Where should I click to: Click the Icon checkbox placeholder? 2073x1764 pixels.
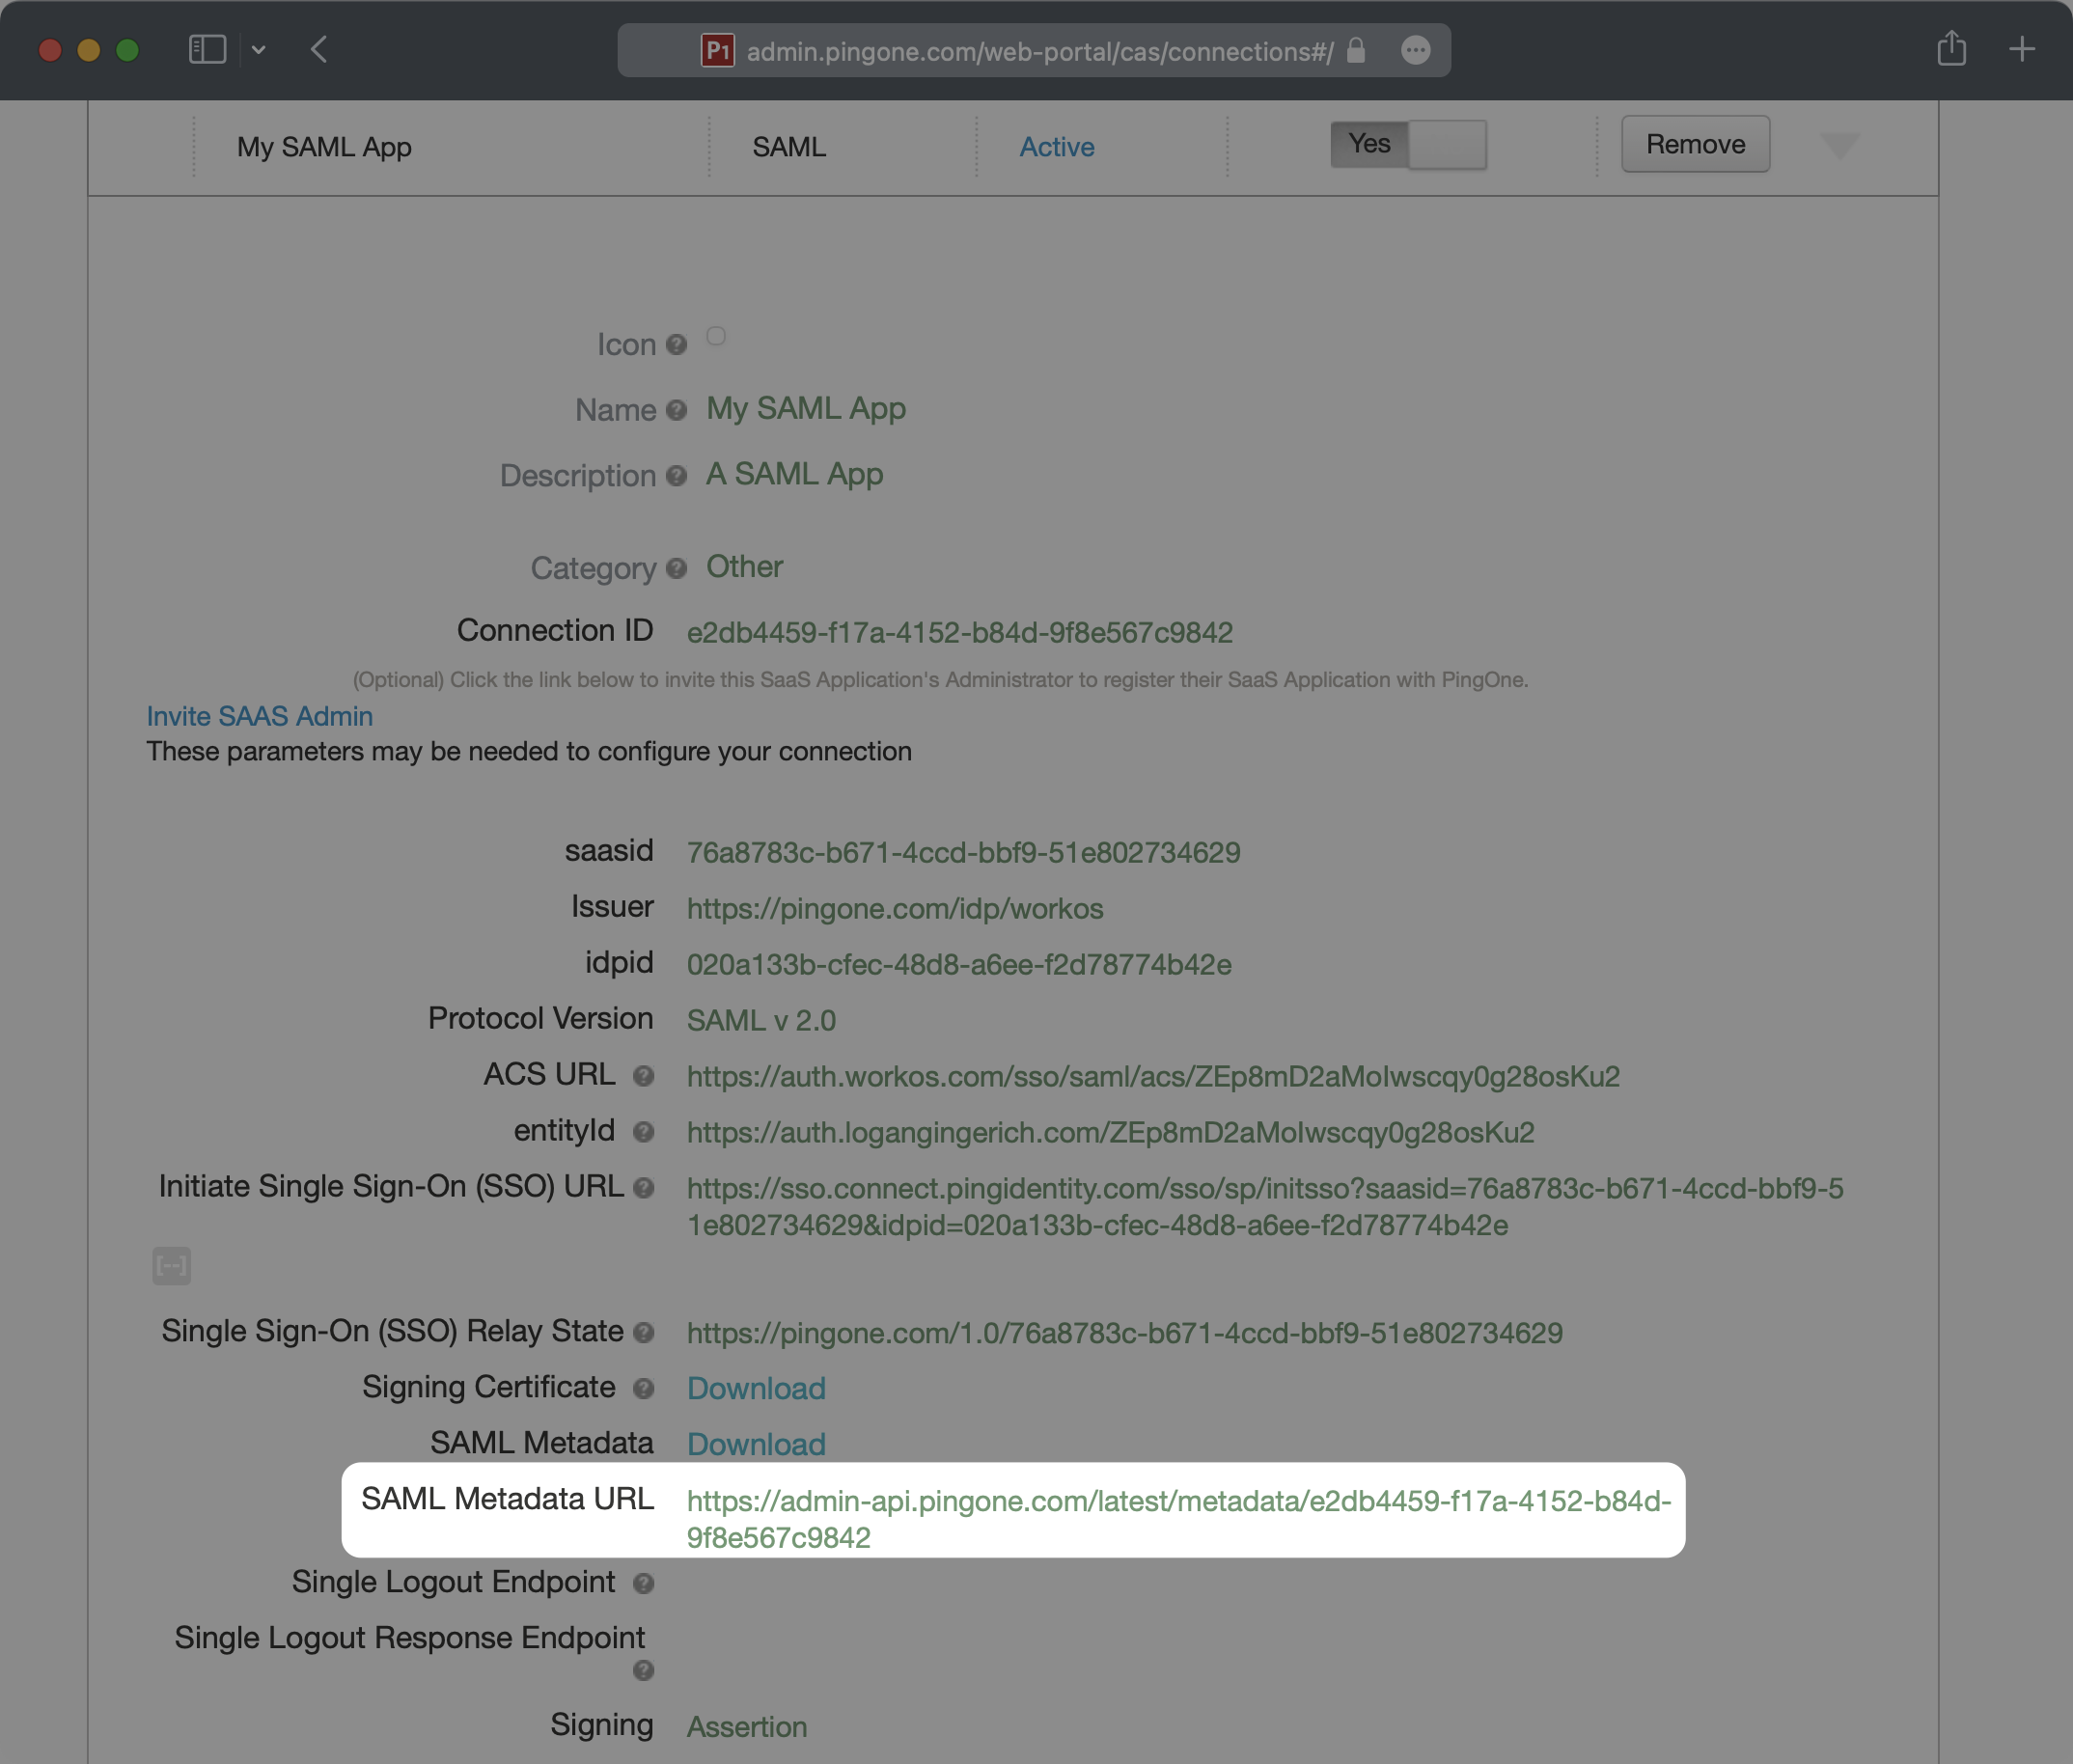[x=716, y=336]
